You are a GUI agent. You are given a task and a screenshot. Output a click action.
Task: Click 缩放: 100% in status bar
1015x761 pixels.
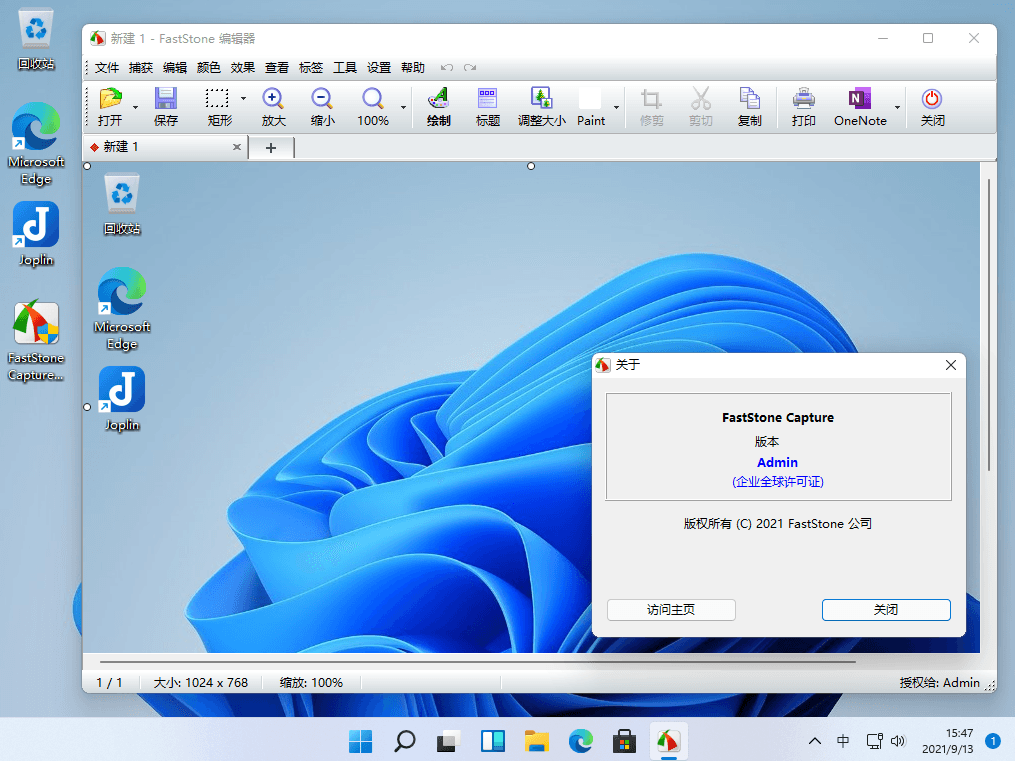(x=311, y=683)
